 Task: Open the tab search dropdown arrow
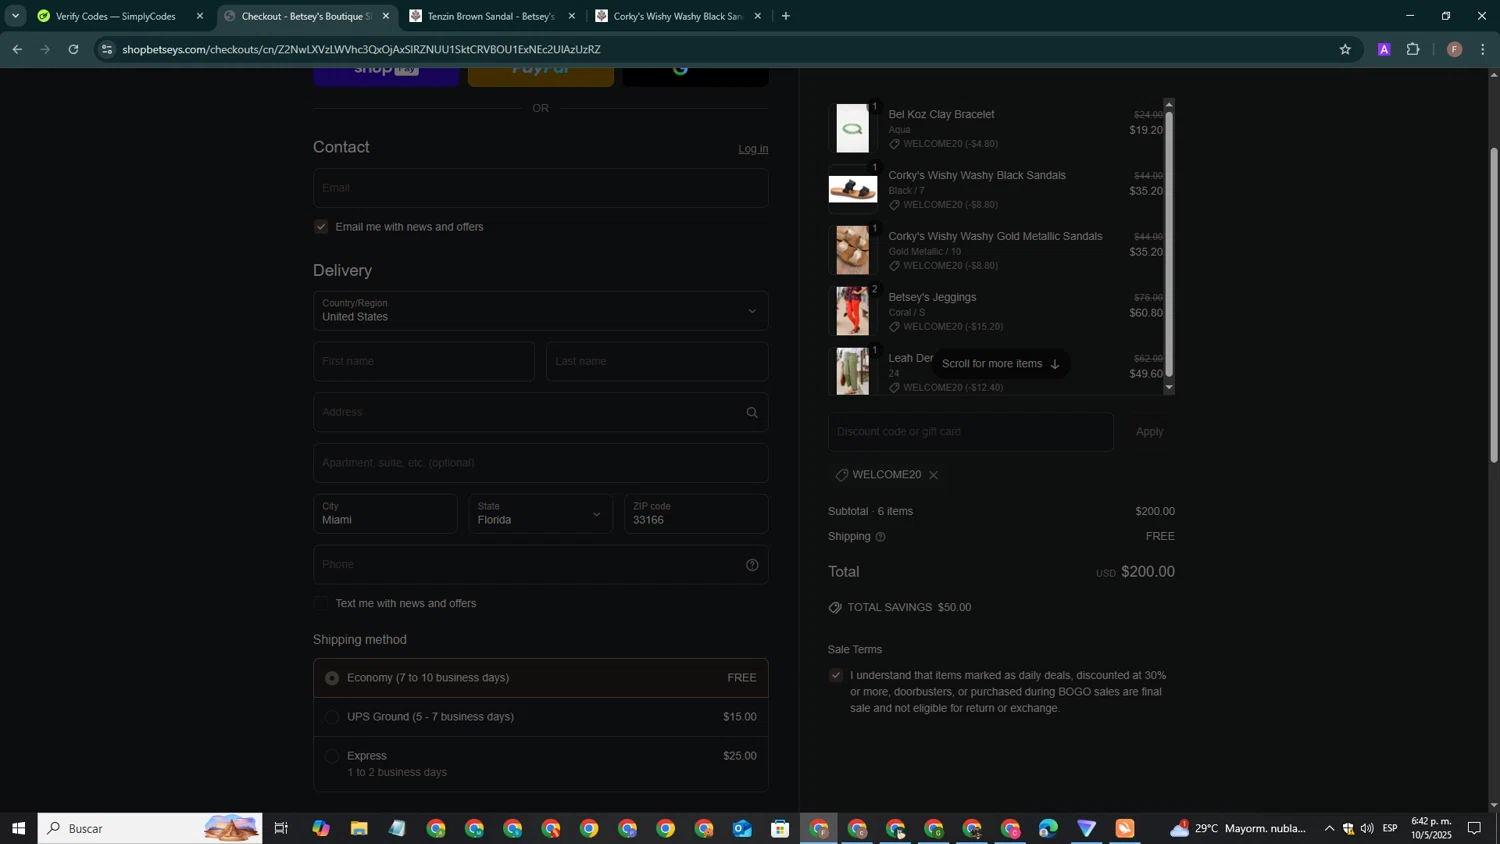click(15, 16)
